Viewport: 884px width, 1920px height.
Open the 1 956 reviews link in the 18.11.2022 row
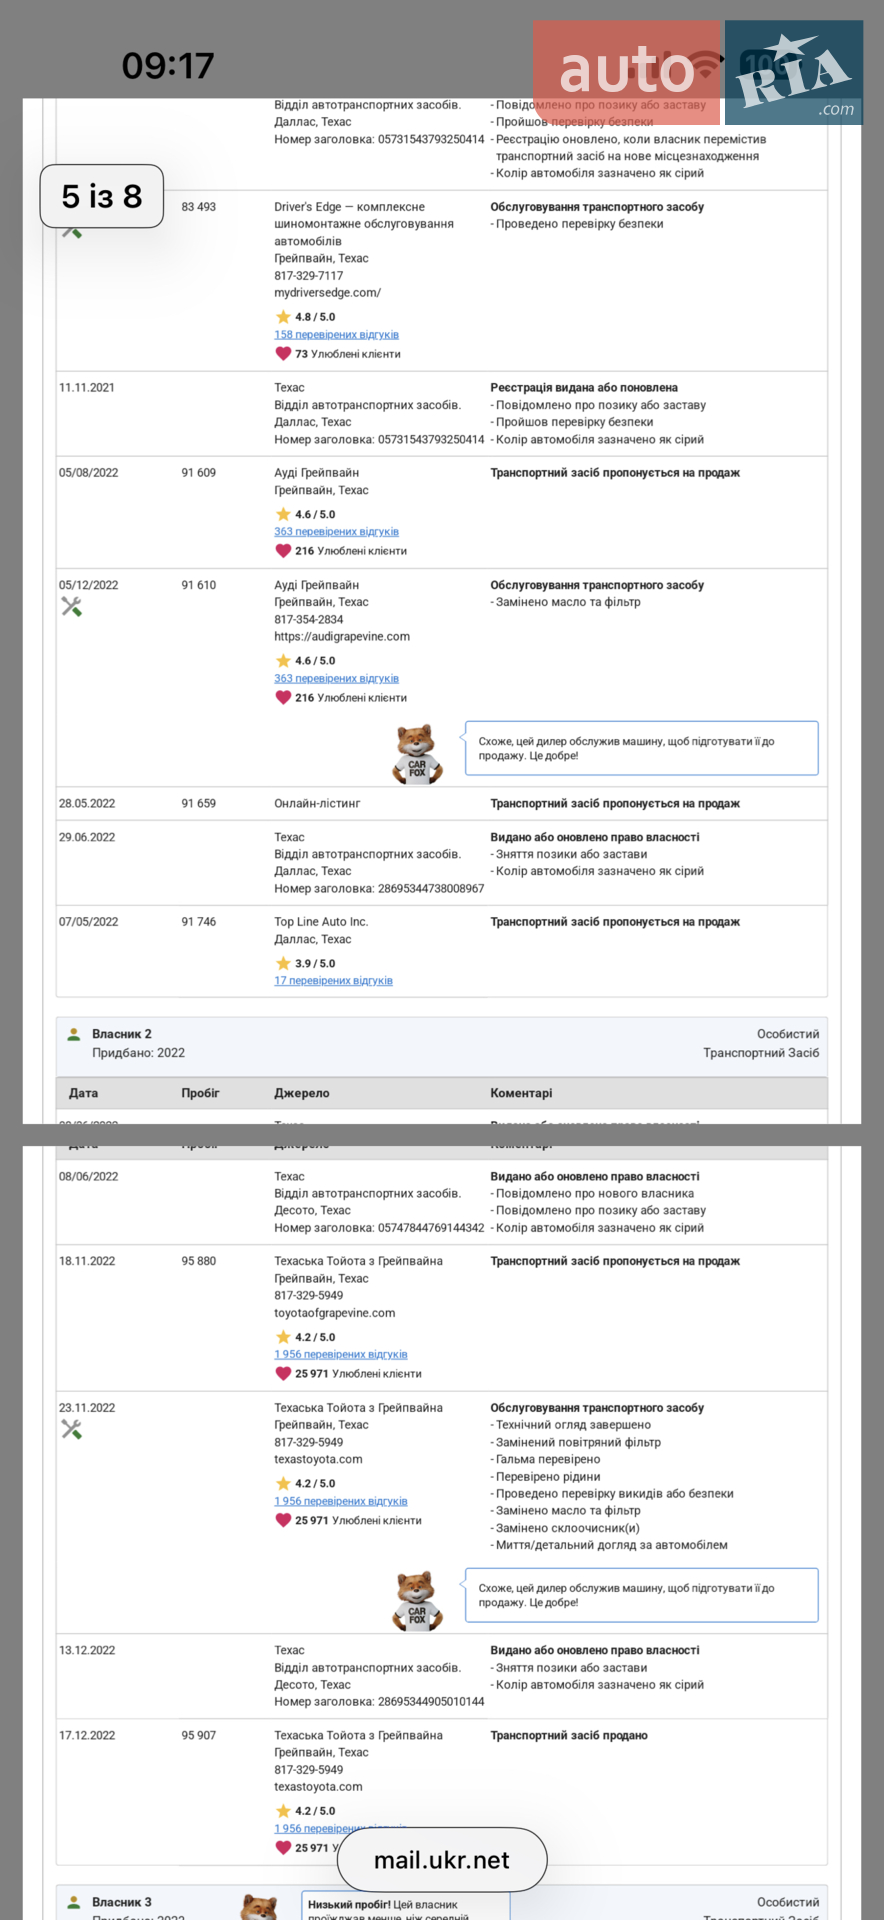pyautogui.click(x=341, y=1355)
